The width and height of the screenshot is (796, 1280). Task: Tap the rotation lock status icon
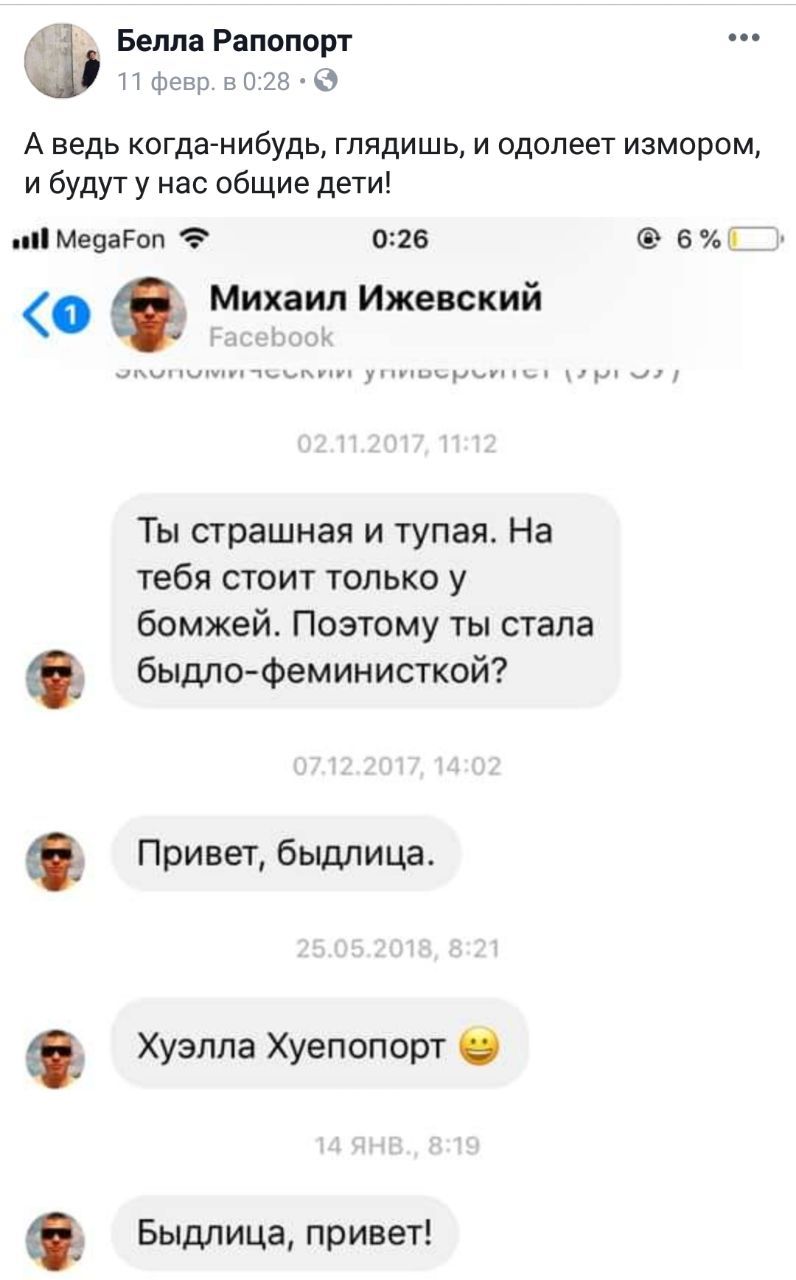pos(651,238)
